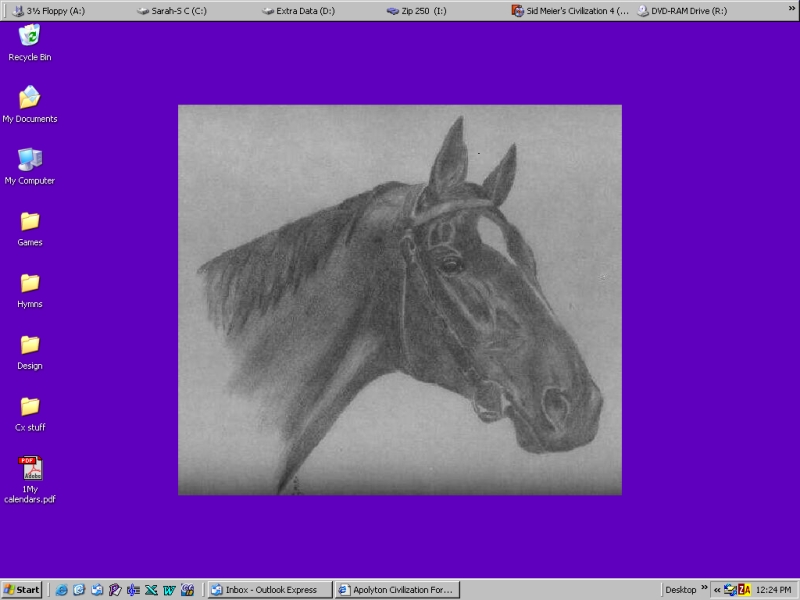This screenshot has height=600, width=800.
Task: Select the Design folder
Action: [30, 345]
